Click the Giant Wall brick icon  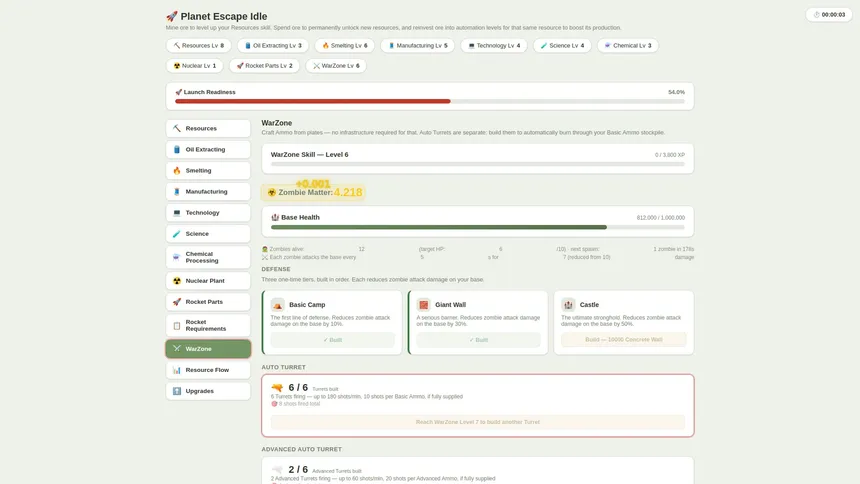coord(423,305)
